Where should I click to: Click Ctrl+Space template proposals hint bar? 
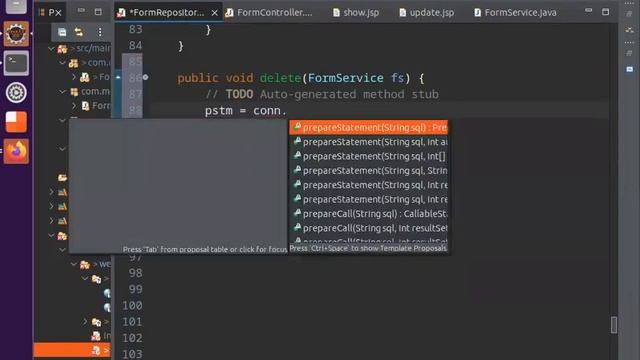368,248
